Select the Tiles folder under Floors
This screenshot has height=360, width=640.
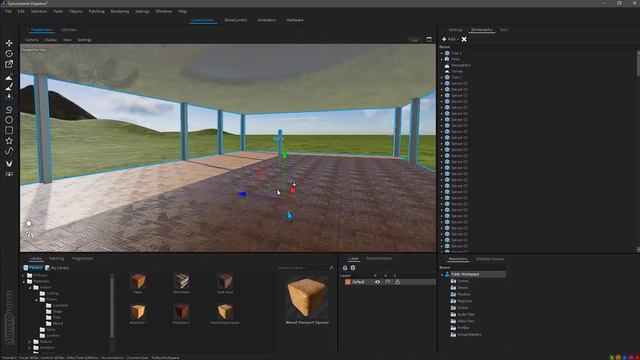(54, 318)
